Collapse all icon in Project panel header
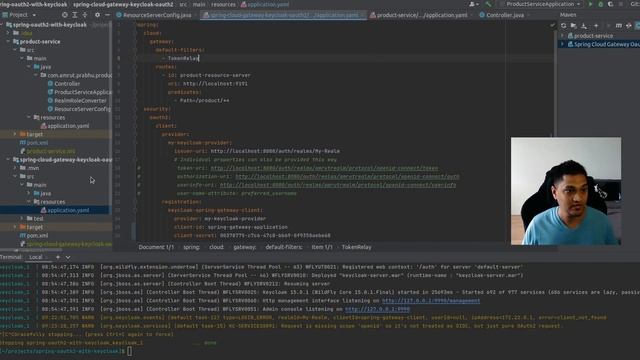The image size is (640, 360). tap(85, 15)
